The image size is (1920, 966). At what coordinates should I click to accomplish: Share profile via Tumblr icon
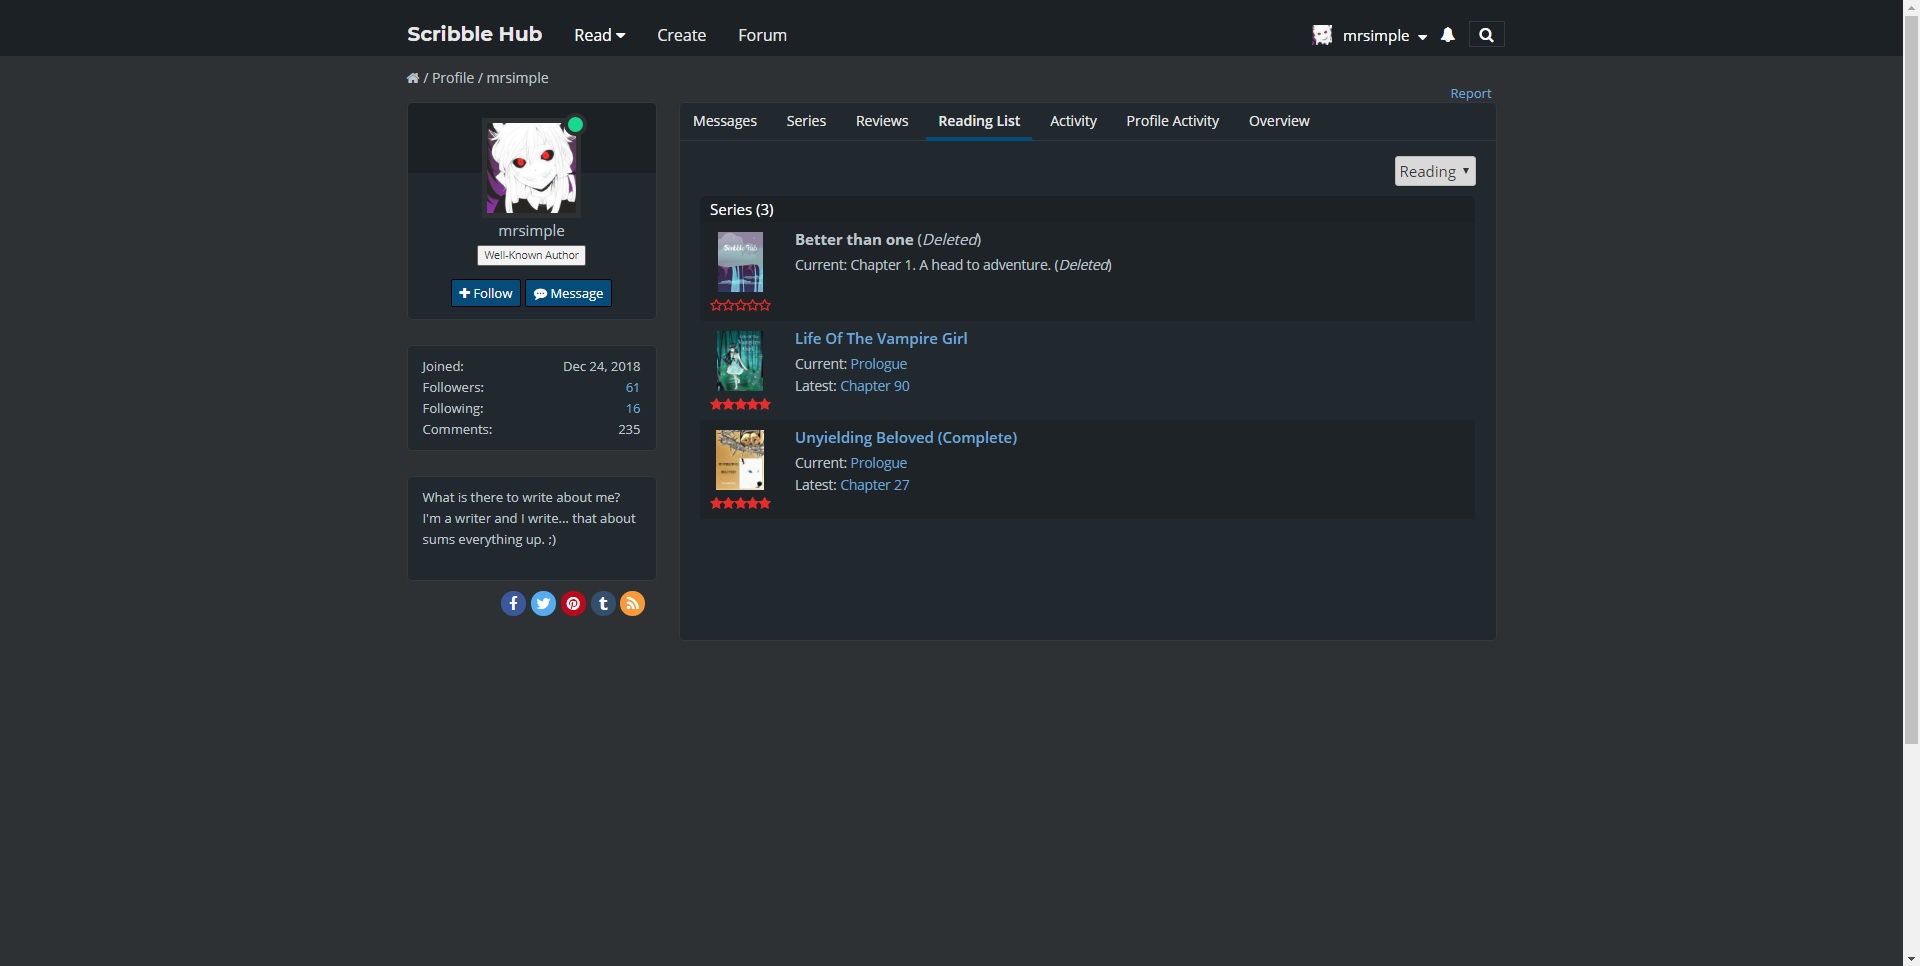coord(603,603)
